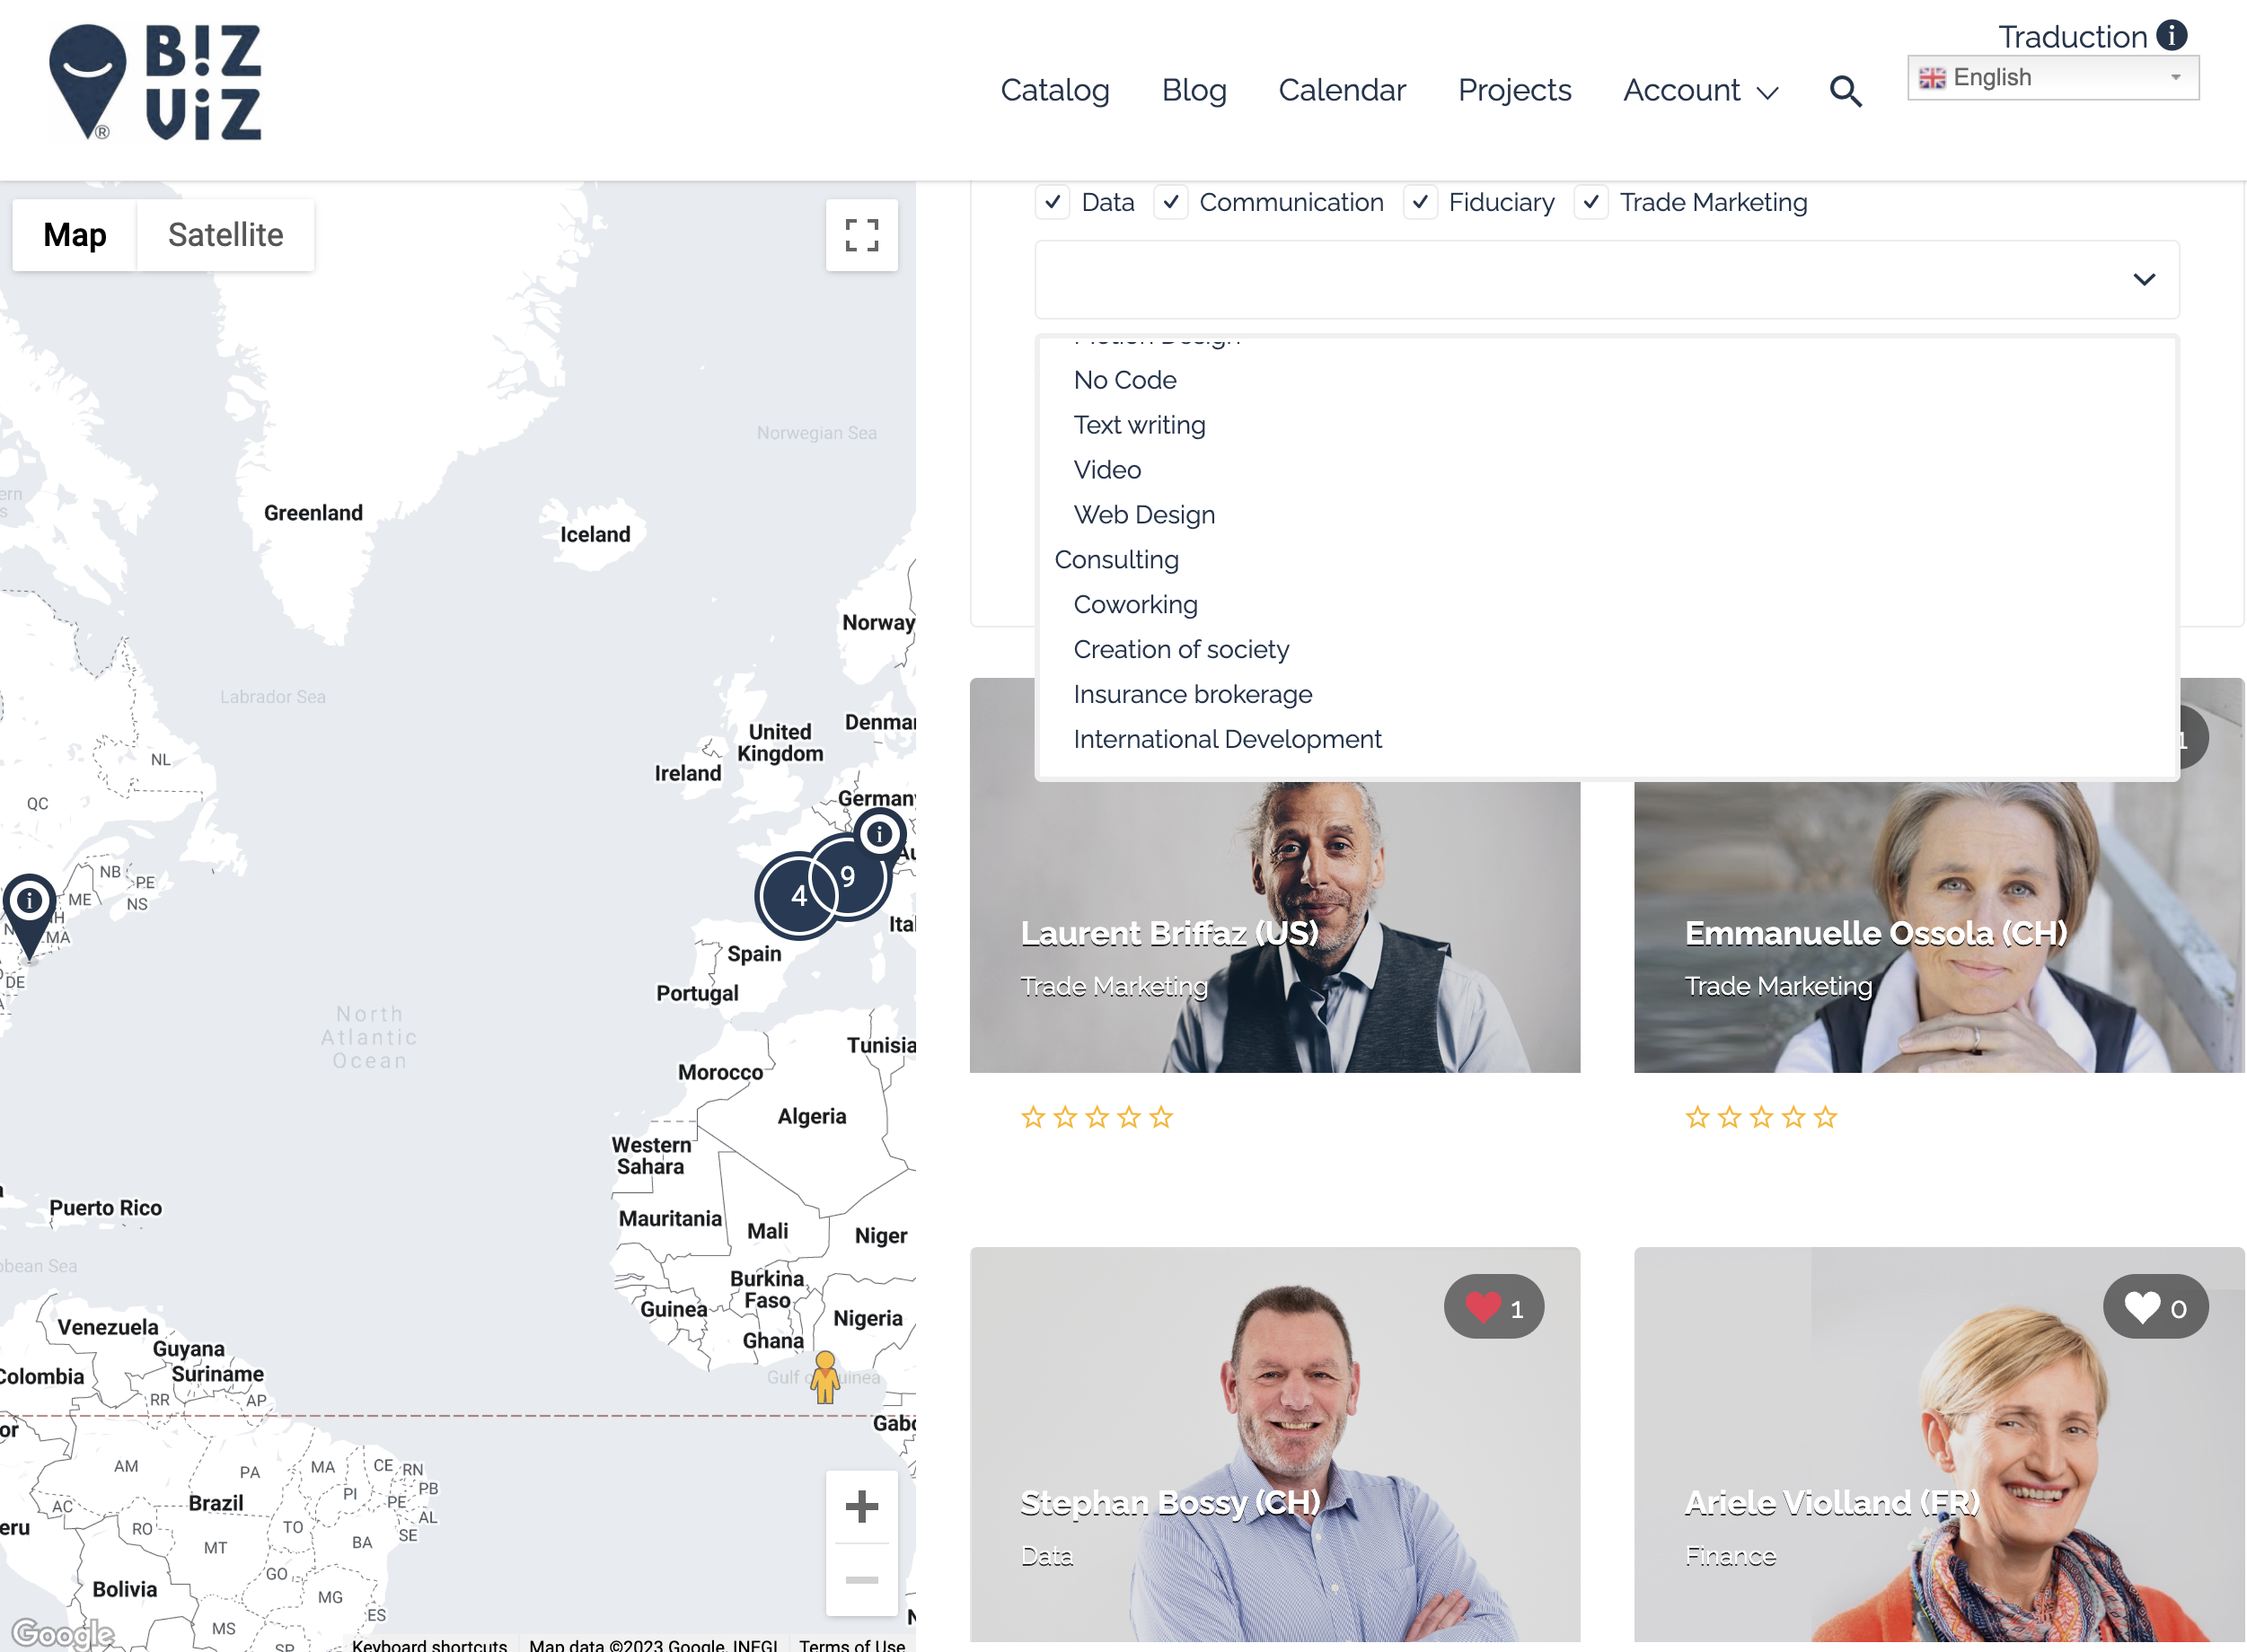This screenshot has height=1652, width=2247.
Task: Open map Keyboard shortcuts
Action: pos(429,1644)
